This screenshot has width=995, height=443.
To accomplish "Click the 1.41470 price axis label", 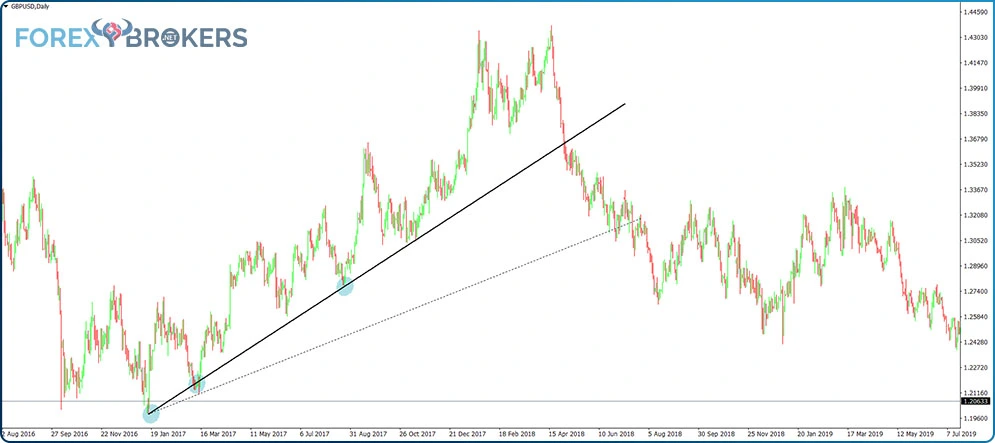I will [x=975, y=63].
